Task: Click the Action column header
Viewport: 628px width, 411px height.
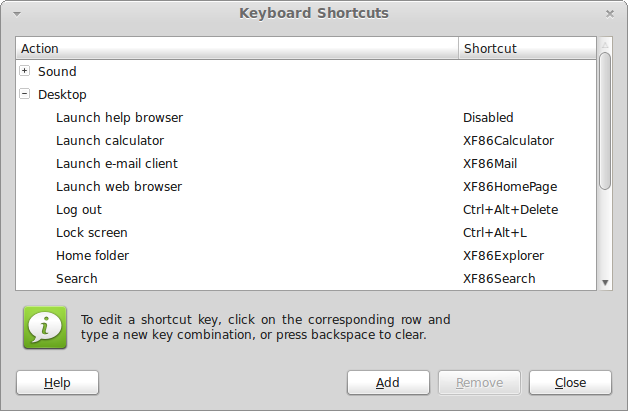Action: click(237, 48)
